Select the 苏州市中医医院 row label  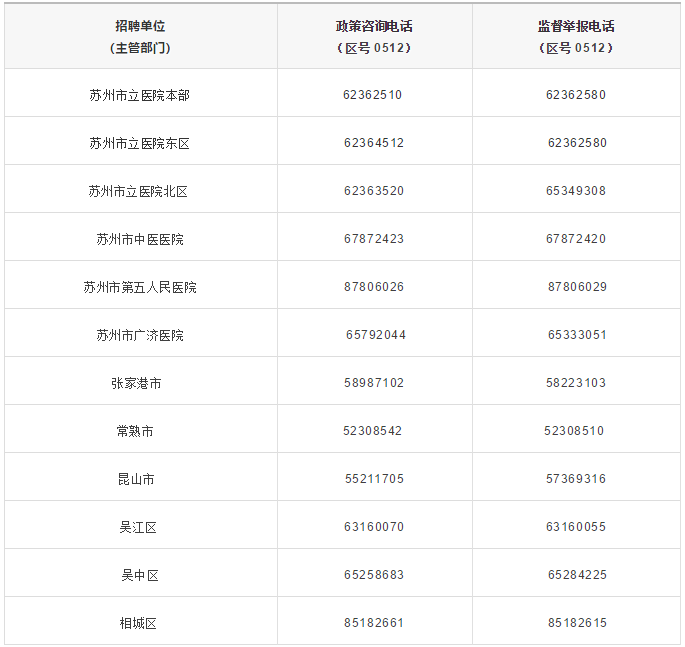pyautogui.click(x=140, y=239)
